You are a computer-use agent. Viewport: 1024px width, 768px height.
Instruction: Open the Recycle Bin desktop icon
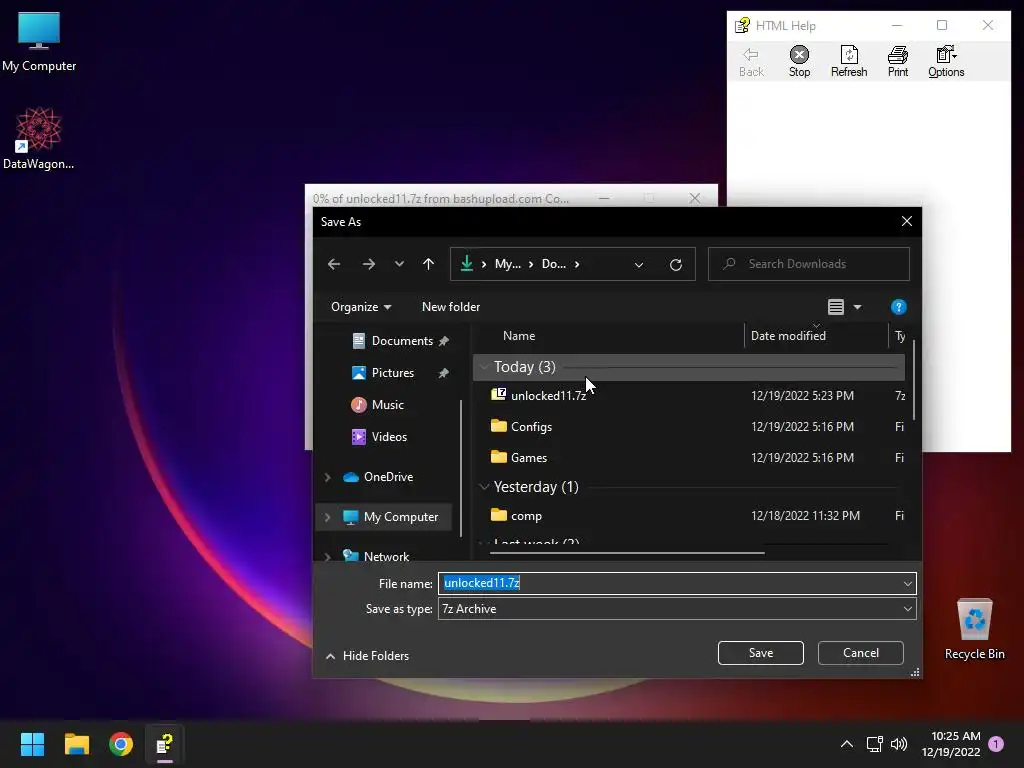pyautogui.click(x=974, y=629)
